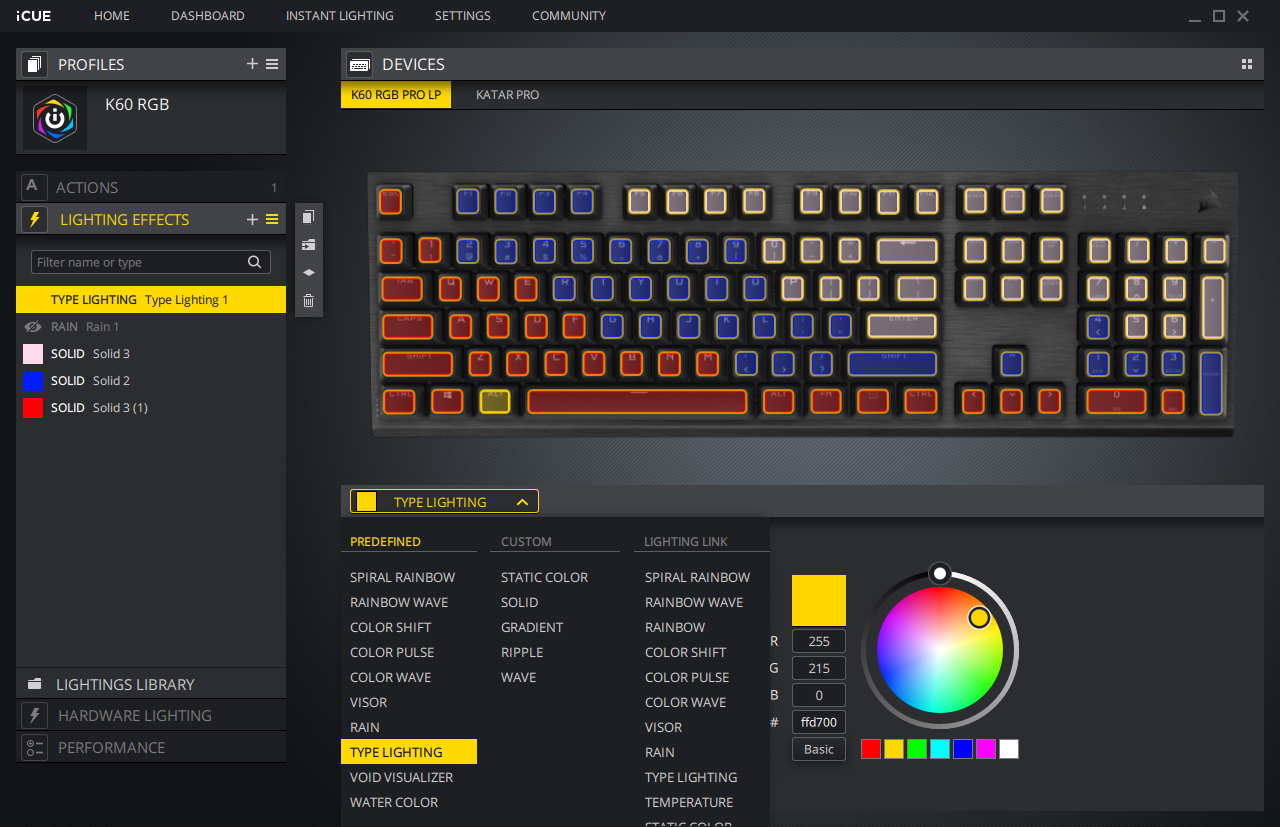Image resolution: width=1280 pixels, height=827 pixels.
Task: Open the TYPE LIGHTING effect dropdown
Action: point(444,502)
